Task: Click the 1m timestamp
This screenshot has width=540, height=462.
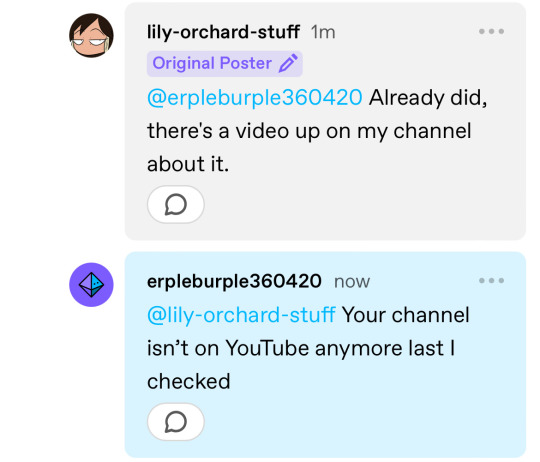Action: [323, 32]
